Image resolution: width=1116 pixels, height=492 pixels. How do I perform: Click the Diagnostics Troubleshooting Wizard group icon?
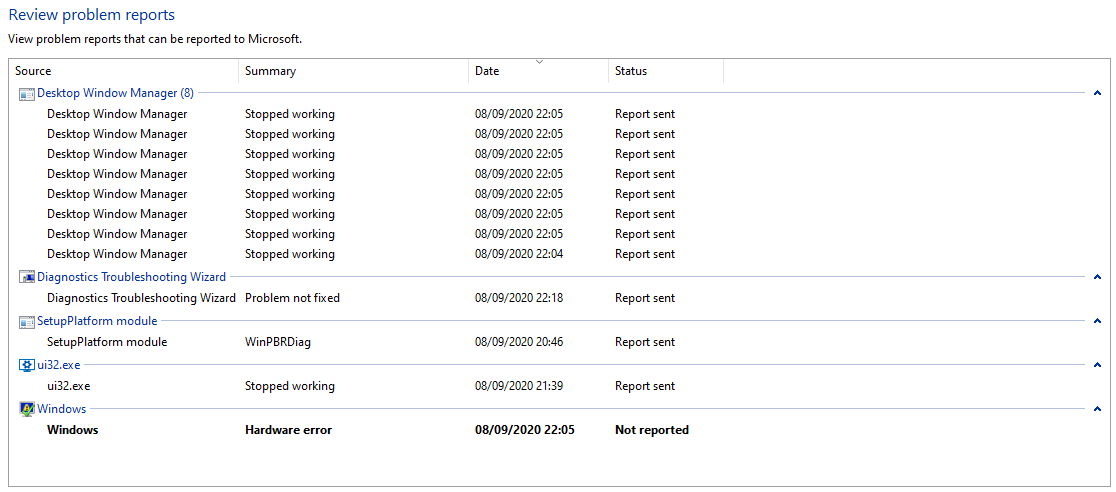click(x=27, y=278)
